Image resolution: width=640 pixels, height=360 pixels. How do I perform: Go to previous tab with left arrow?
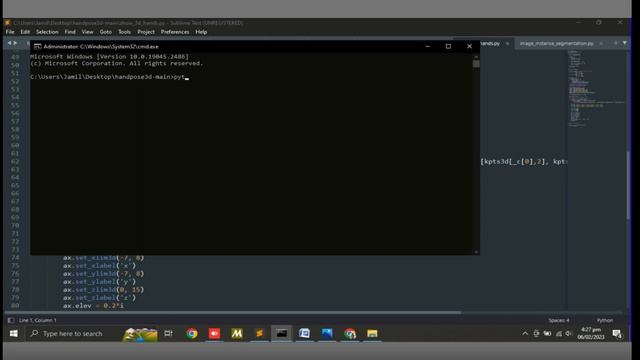pyautogui.click(x=9, y=43)
